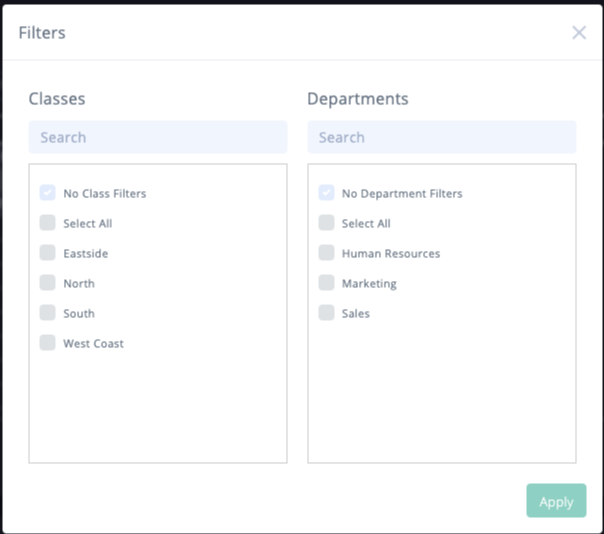The image size is (604, 534).
Task: Enable the Eastside class checkbox
Action: tap(47, 253)
